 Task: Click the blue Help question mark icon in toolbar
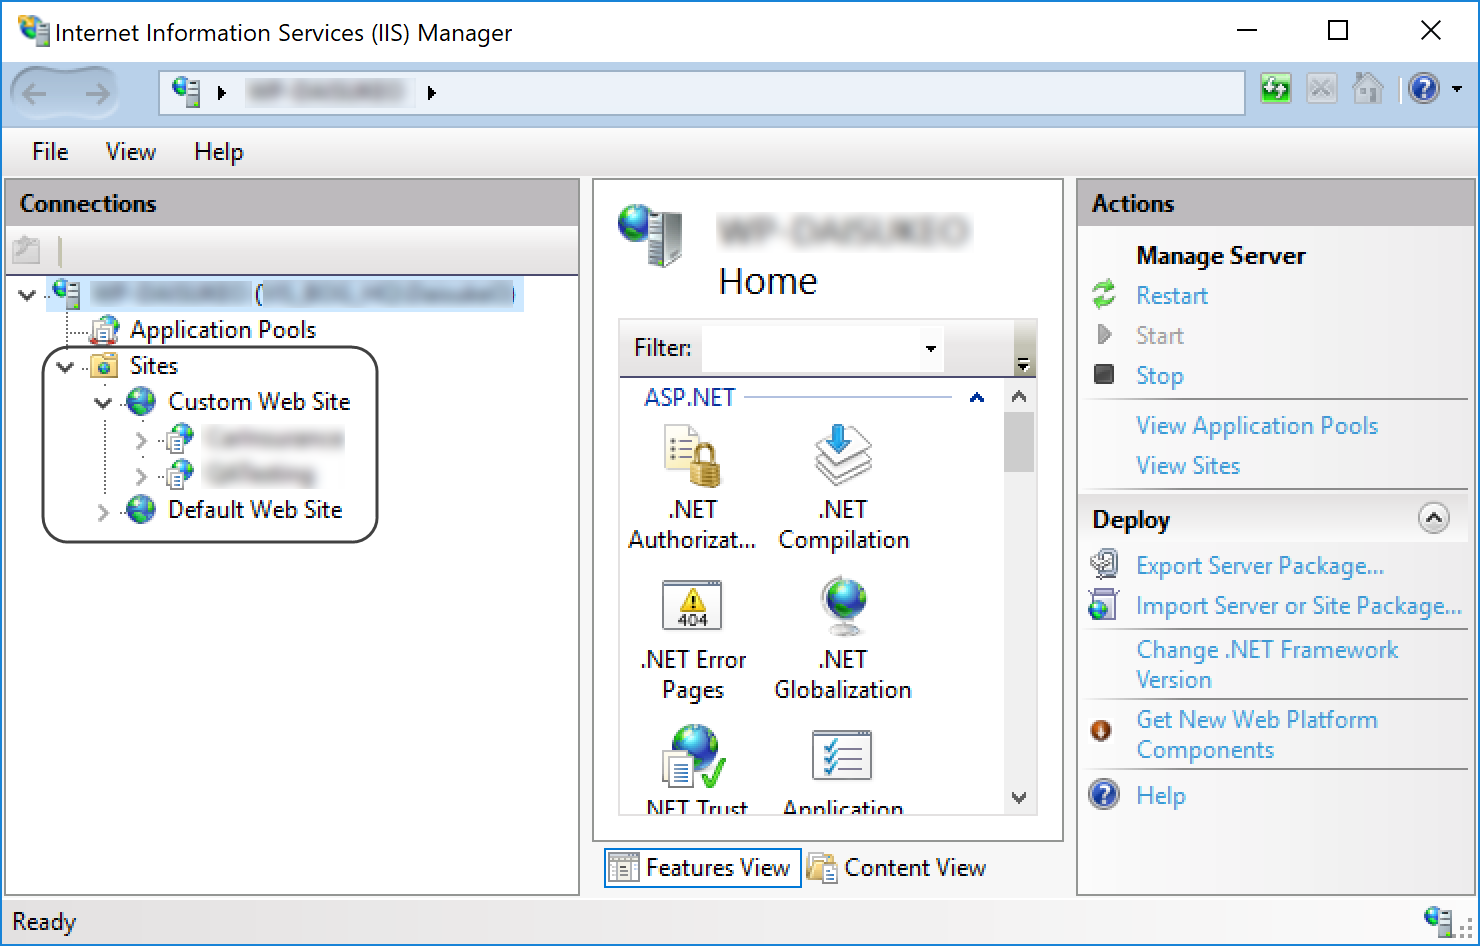coord(1424,89)
